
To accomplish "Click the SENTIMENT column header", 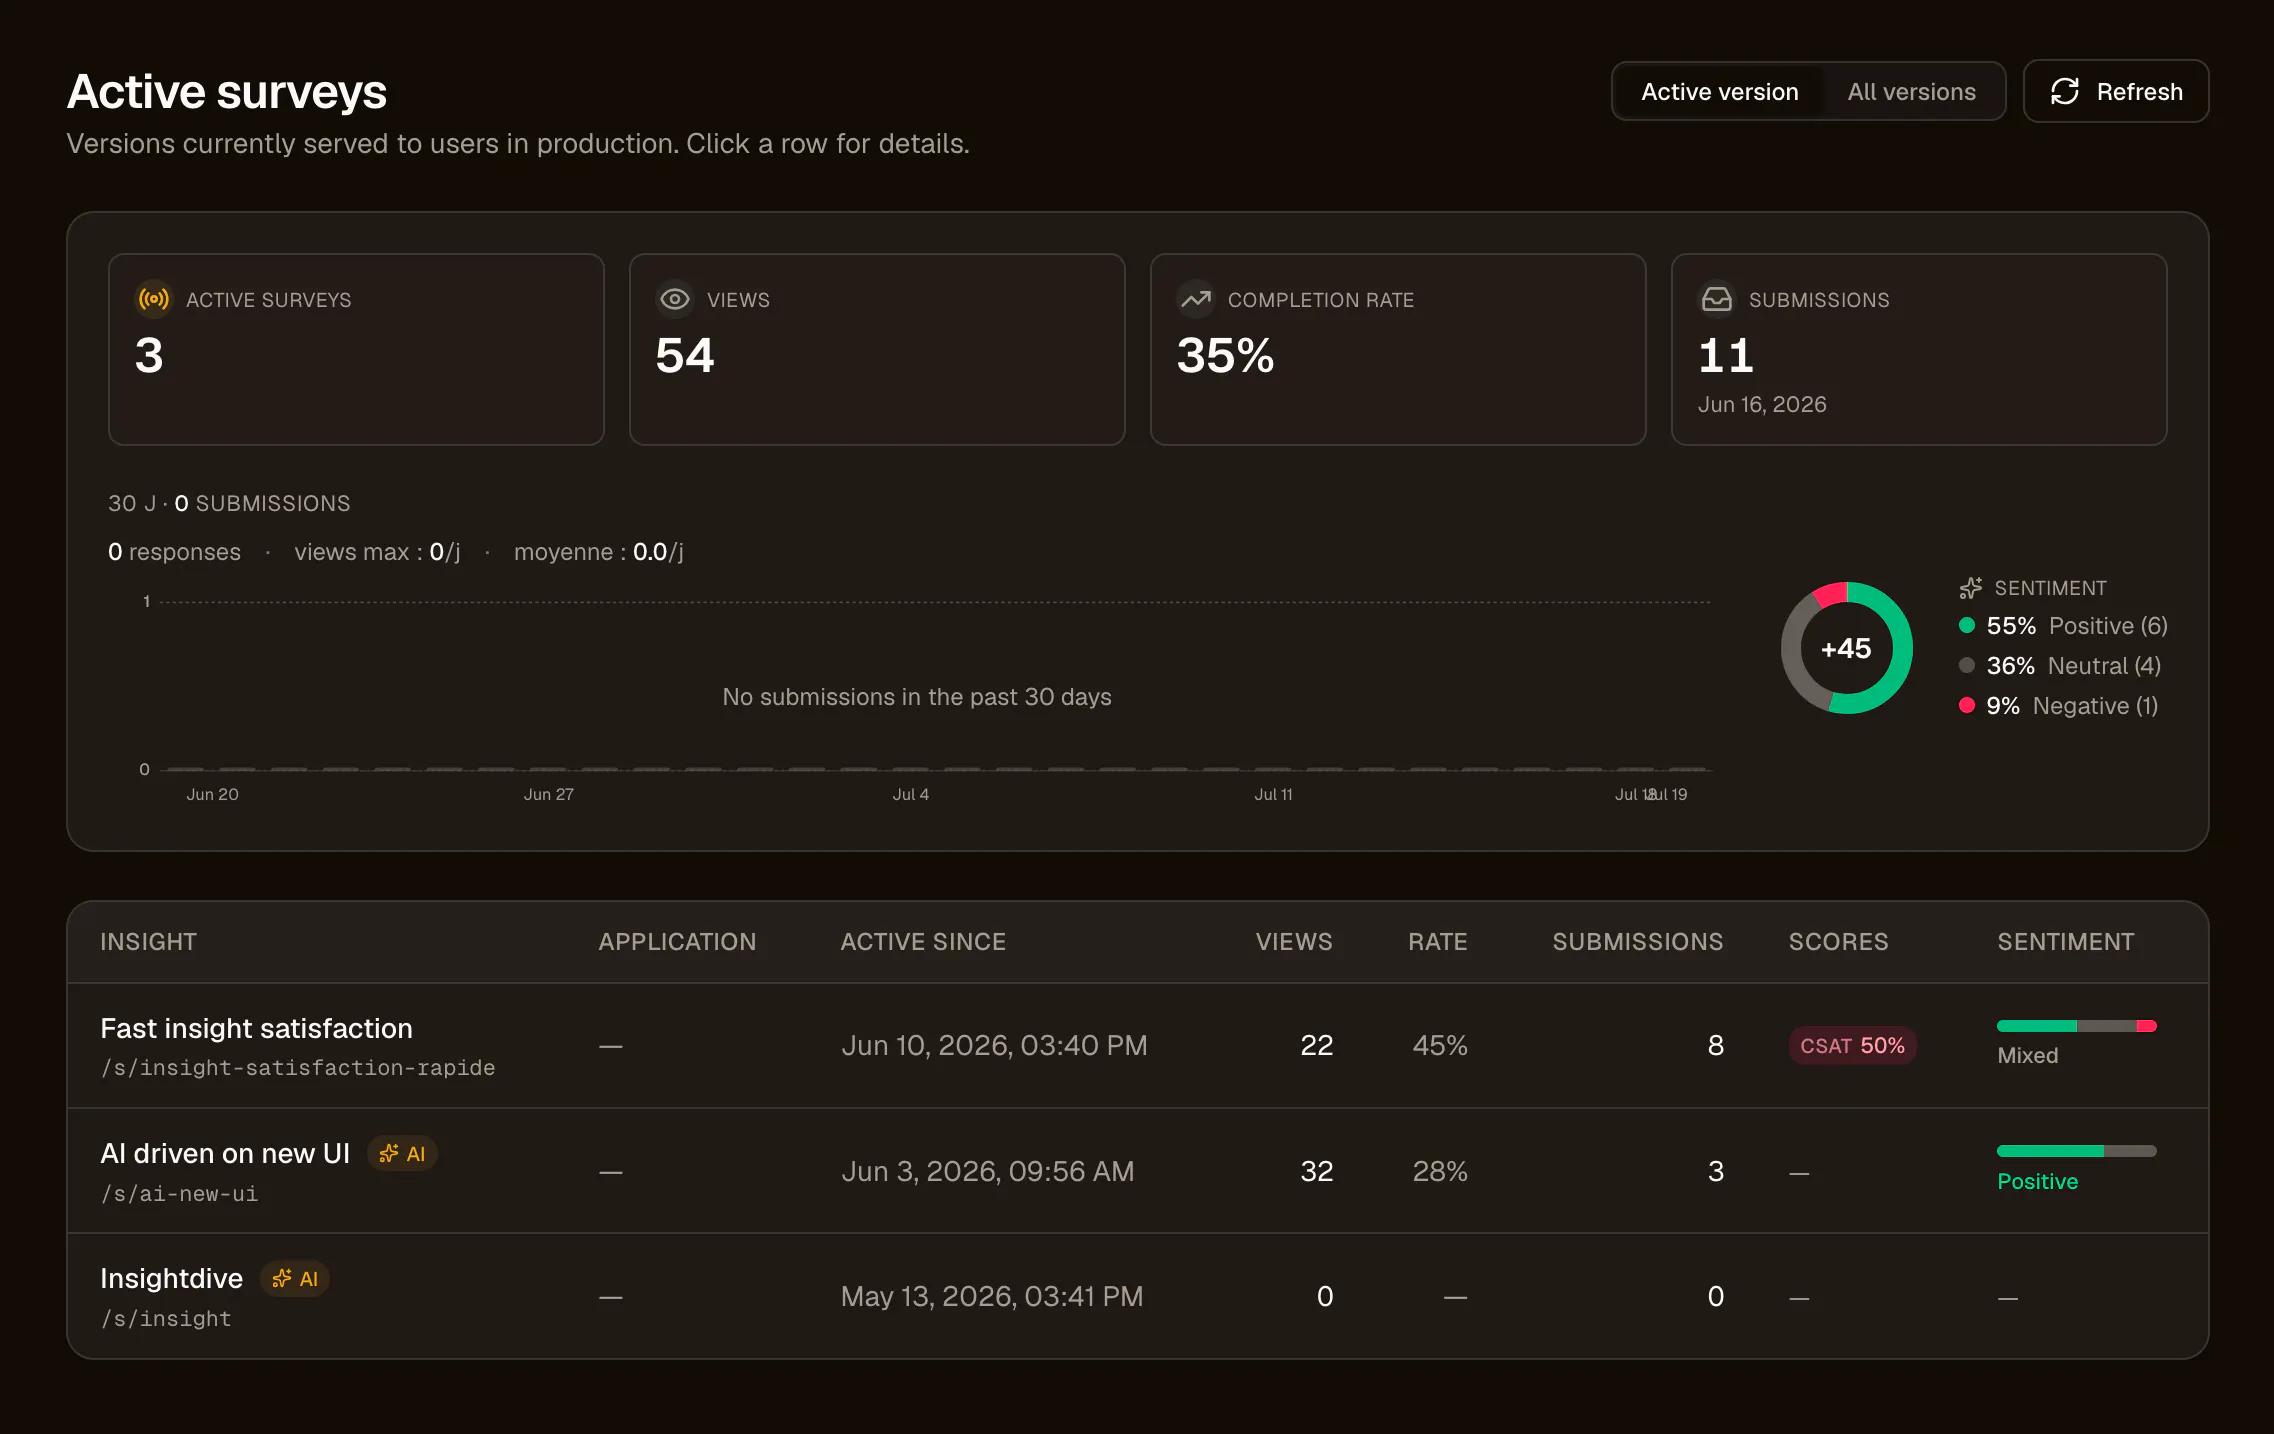I will click(2066, 942).
